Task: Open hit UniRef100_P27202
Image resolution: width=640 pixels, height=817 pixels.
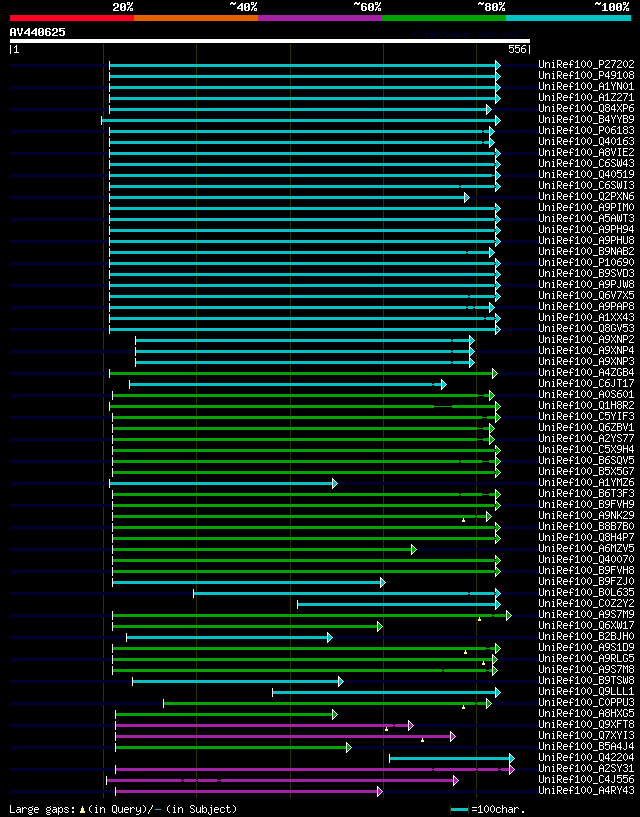Action: click(586, 65)
